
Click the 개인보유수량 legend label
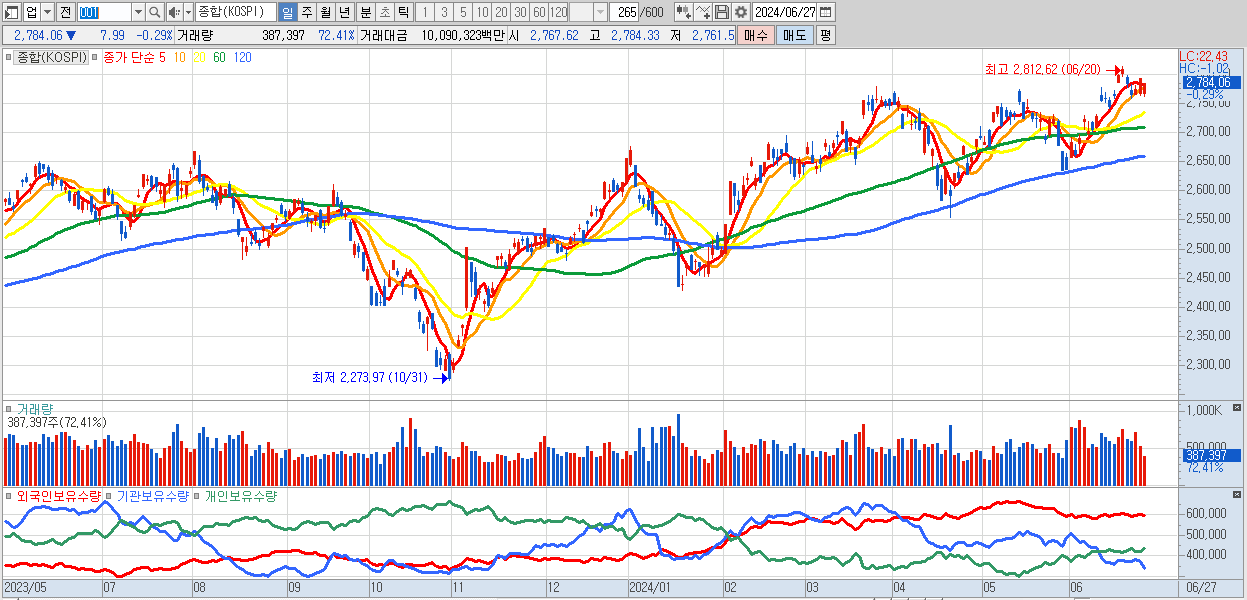(240, 495)
